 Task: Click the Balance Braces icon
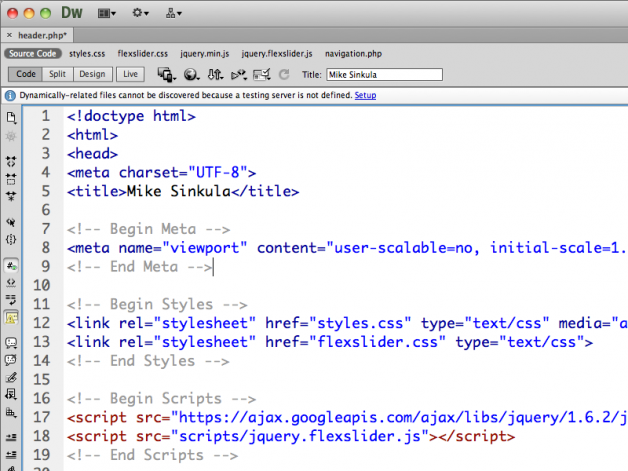11,240
